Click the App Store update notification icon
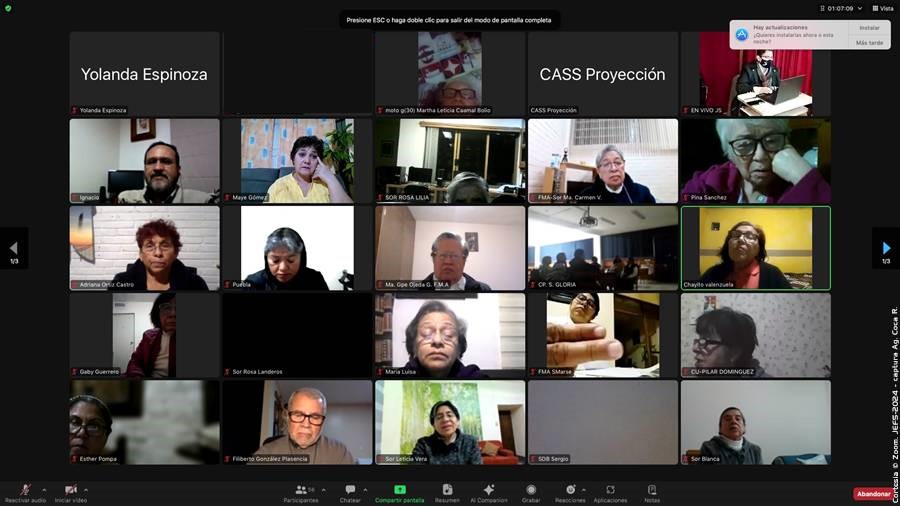This screenshot has width=900, height=506. pyautogui.click(x=742, y=34)
